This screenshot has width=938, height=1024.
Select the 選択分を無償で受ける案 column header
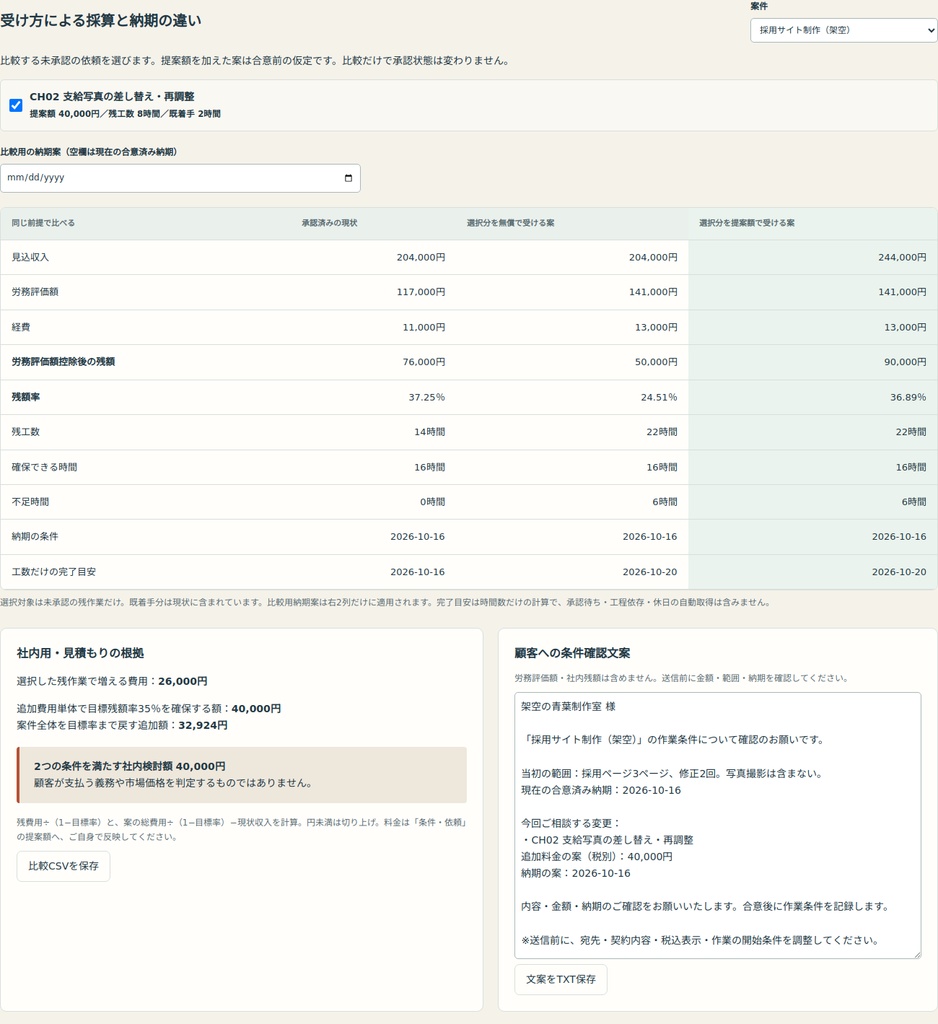pyautogui.click(x=511, y=223)
